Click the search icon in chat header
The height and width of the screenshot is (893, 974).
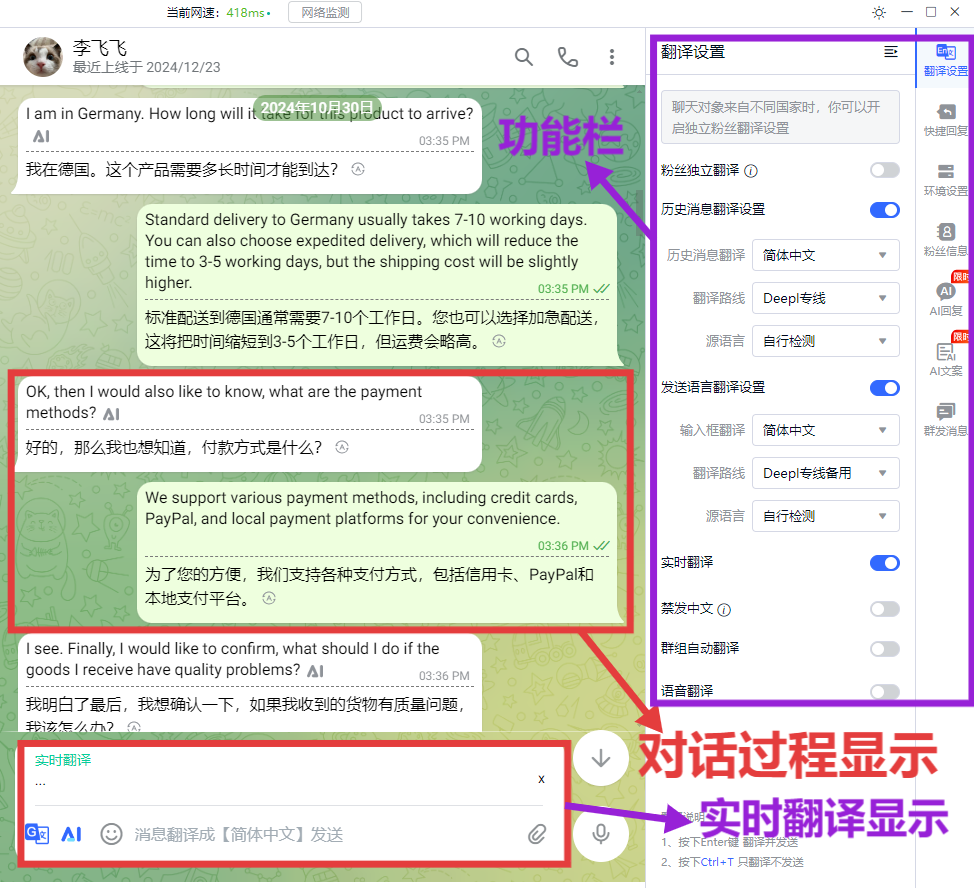pos(524,58)
